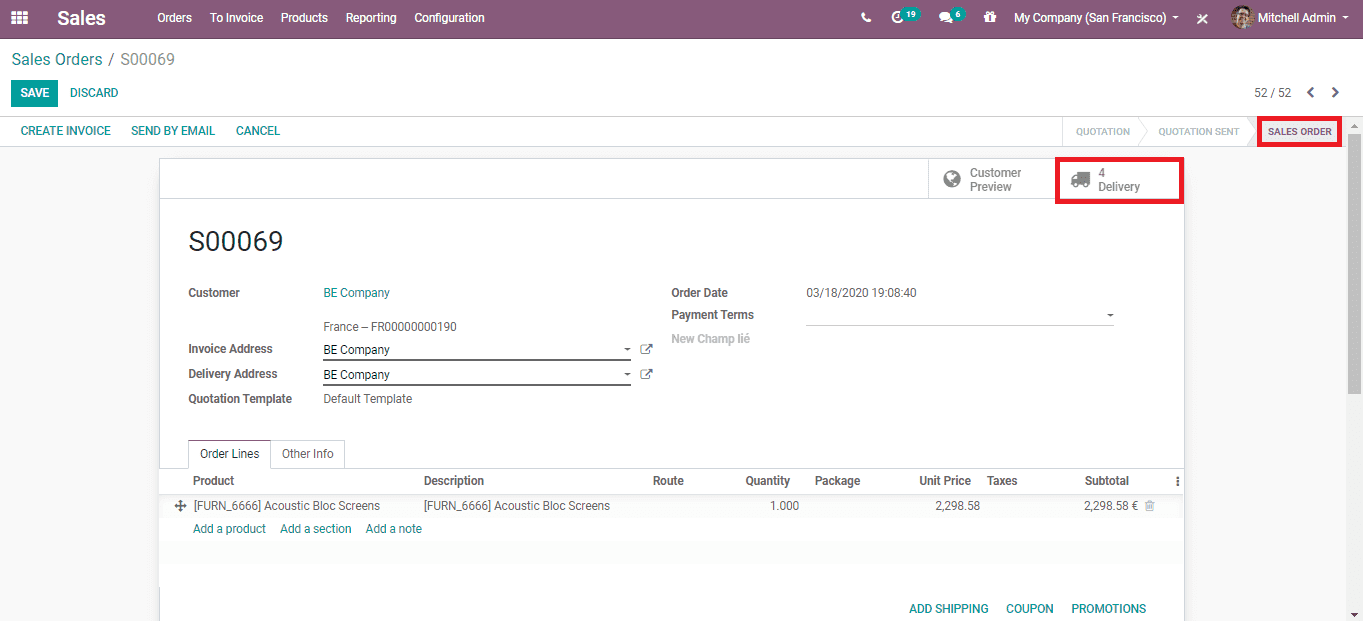Viewport: 1363px width, 621px height.
Task: Go to the next record arrow
Action: [1335, 93]
